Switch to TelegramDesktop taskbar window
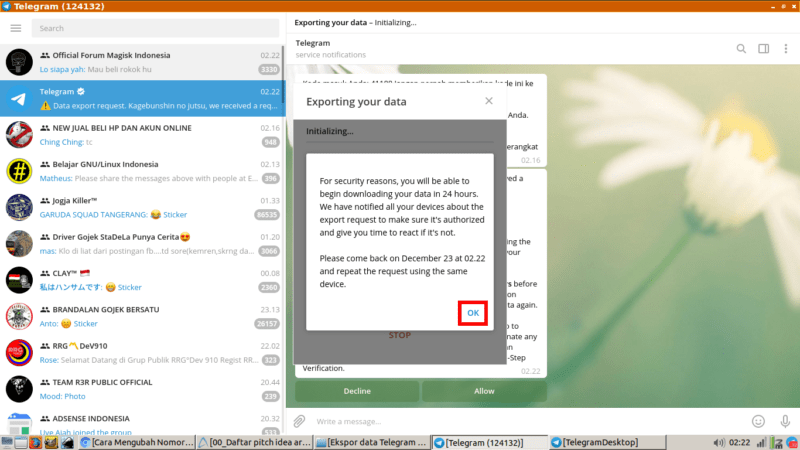This screenshot has width=800, height=450. click(607, 442)
